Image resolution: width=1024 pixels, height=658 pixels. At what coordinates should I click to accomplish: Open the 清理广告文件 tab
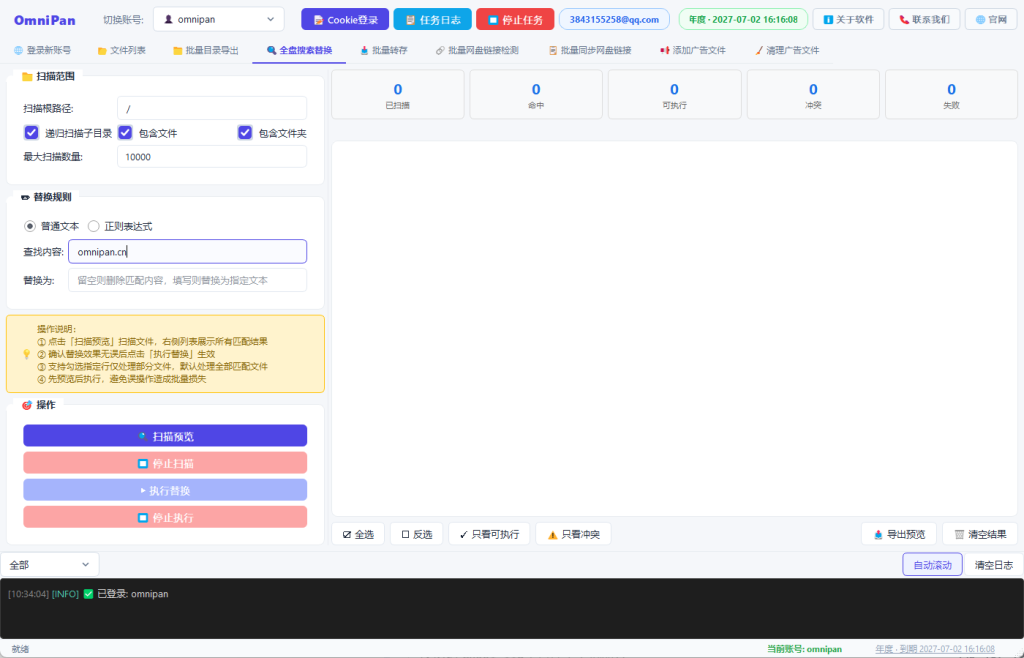tap(786, 50)
